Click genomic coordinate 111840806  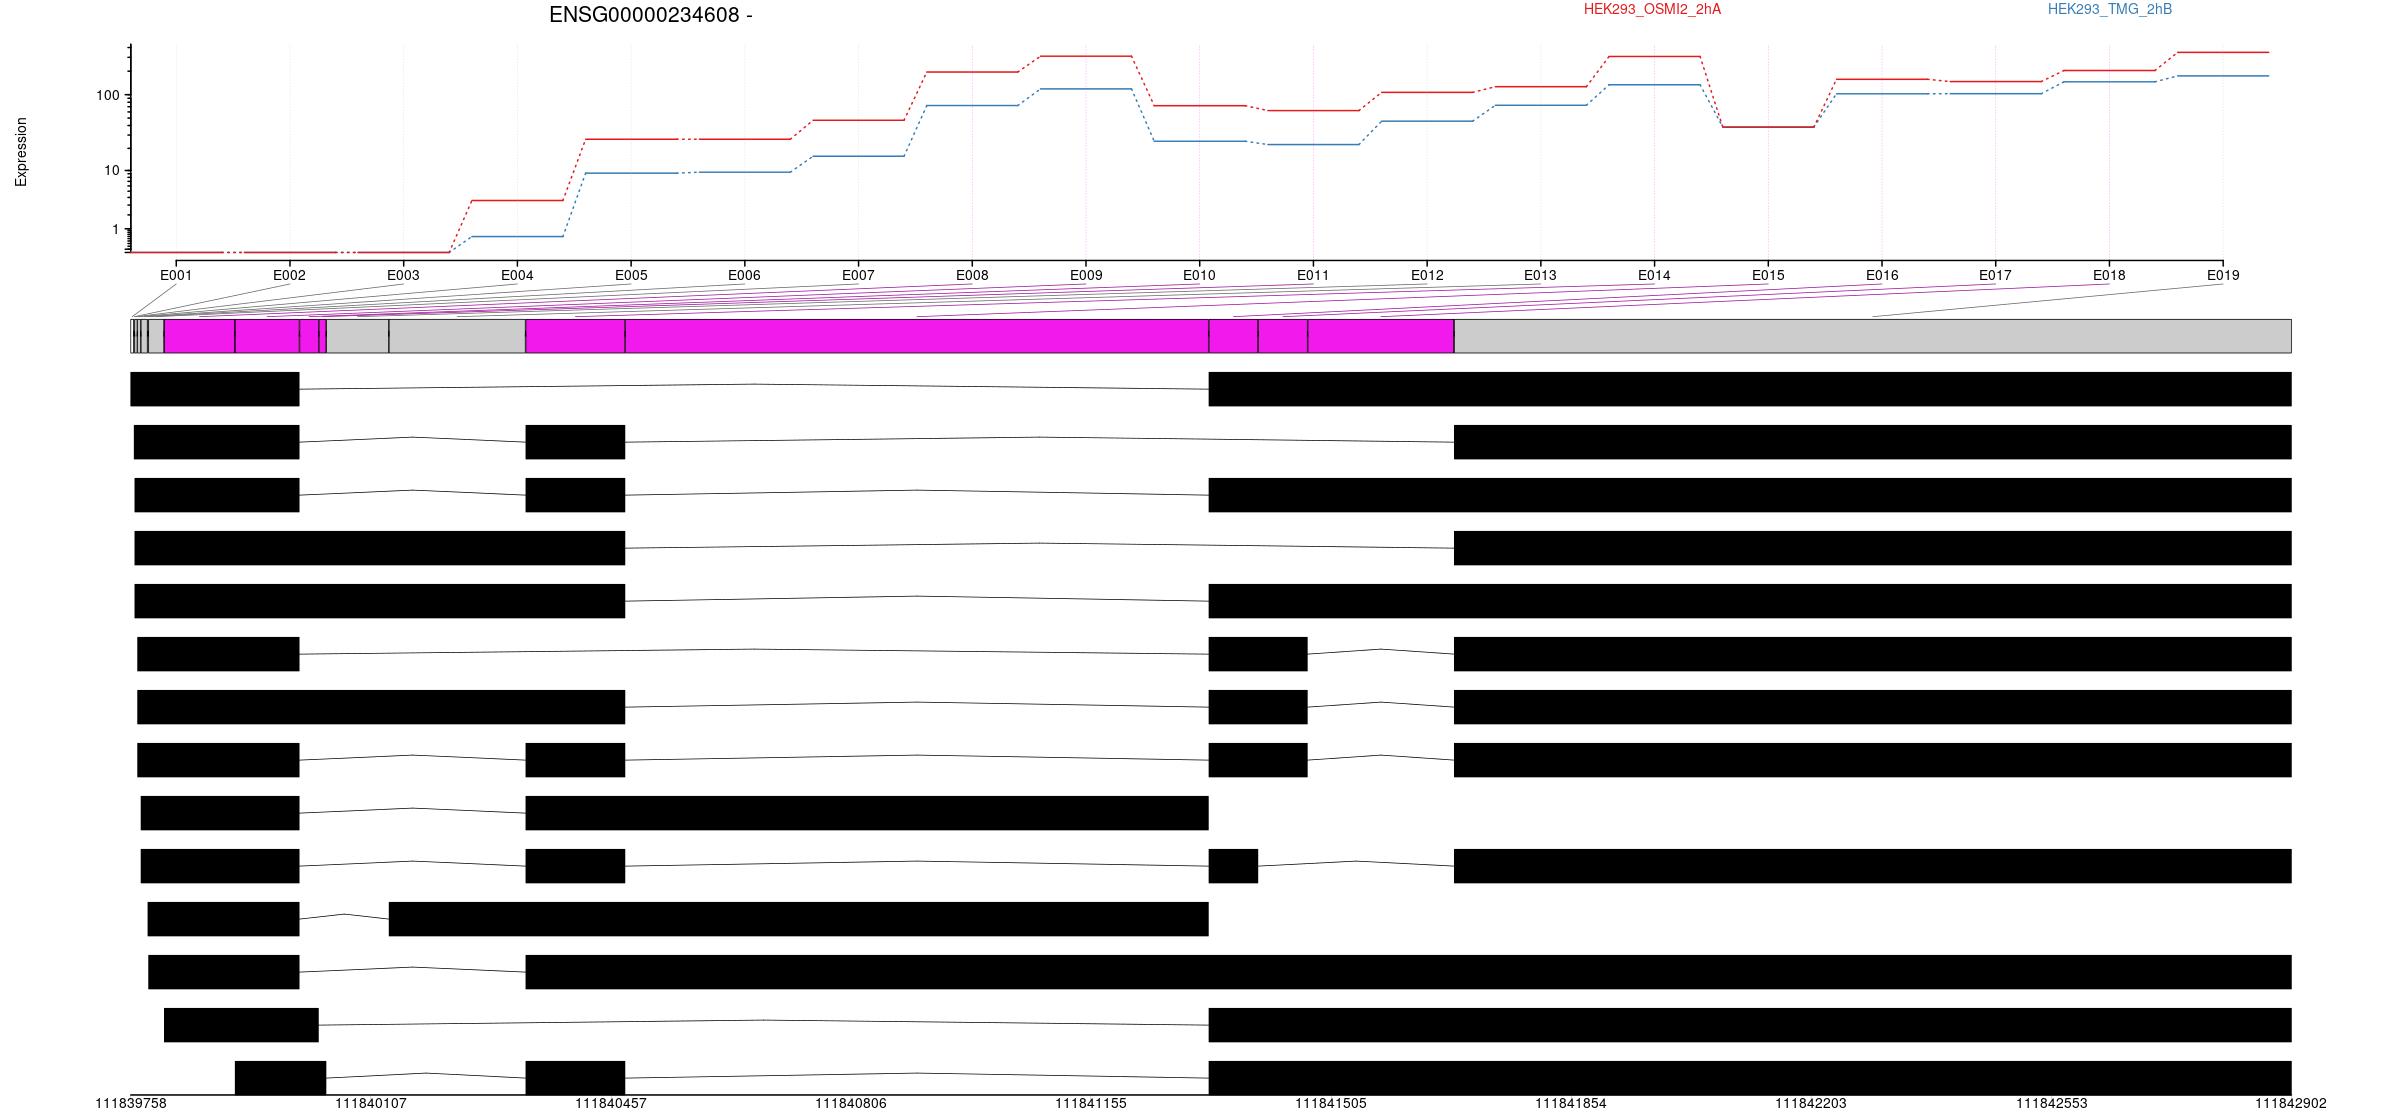(851, 1104)
